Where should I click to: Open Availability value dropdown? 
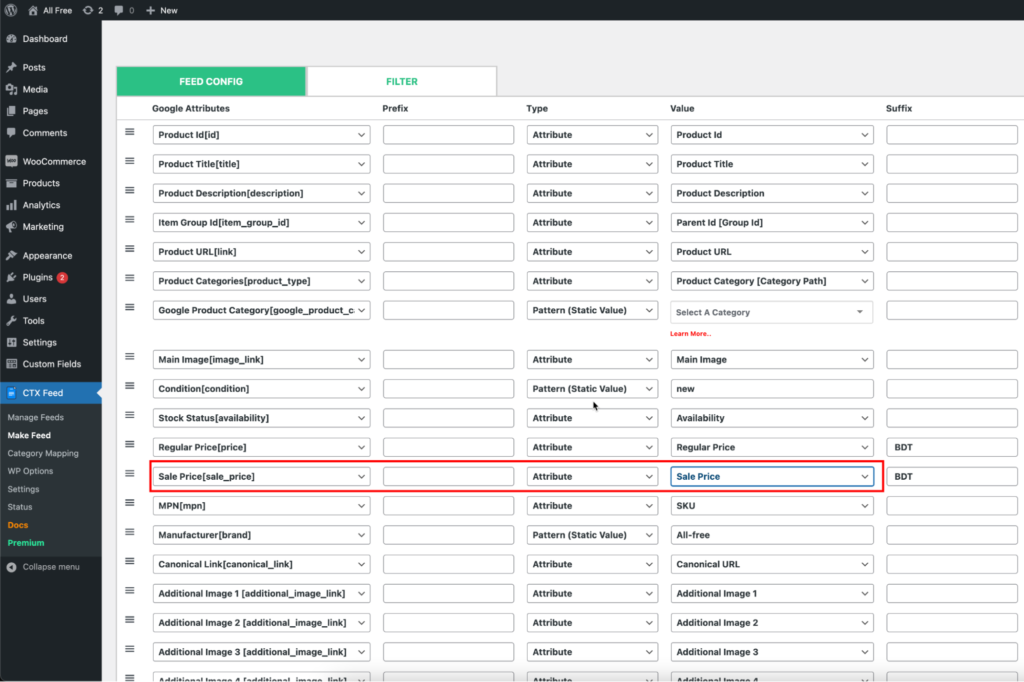(772, 418)
